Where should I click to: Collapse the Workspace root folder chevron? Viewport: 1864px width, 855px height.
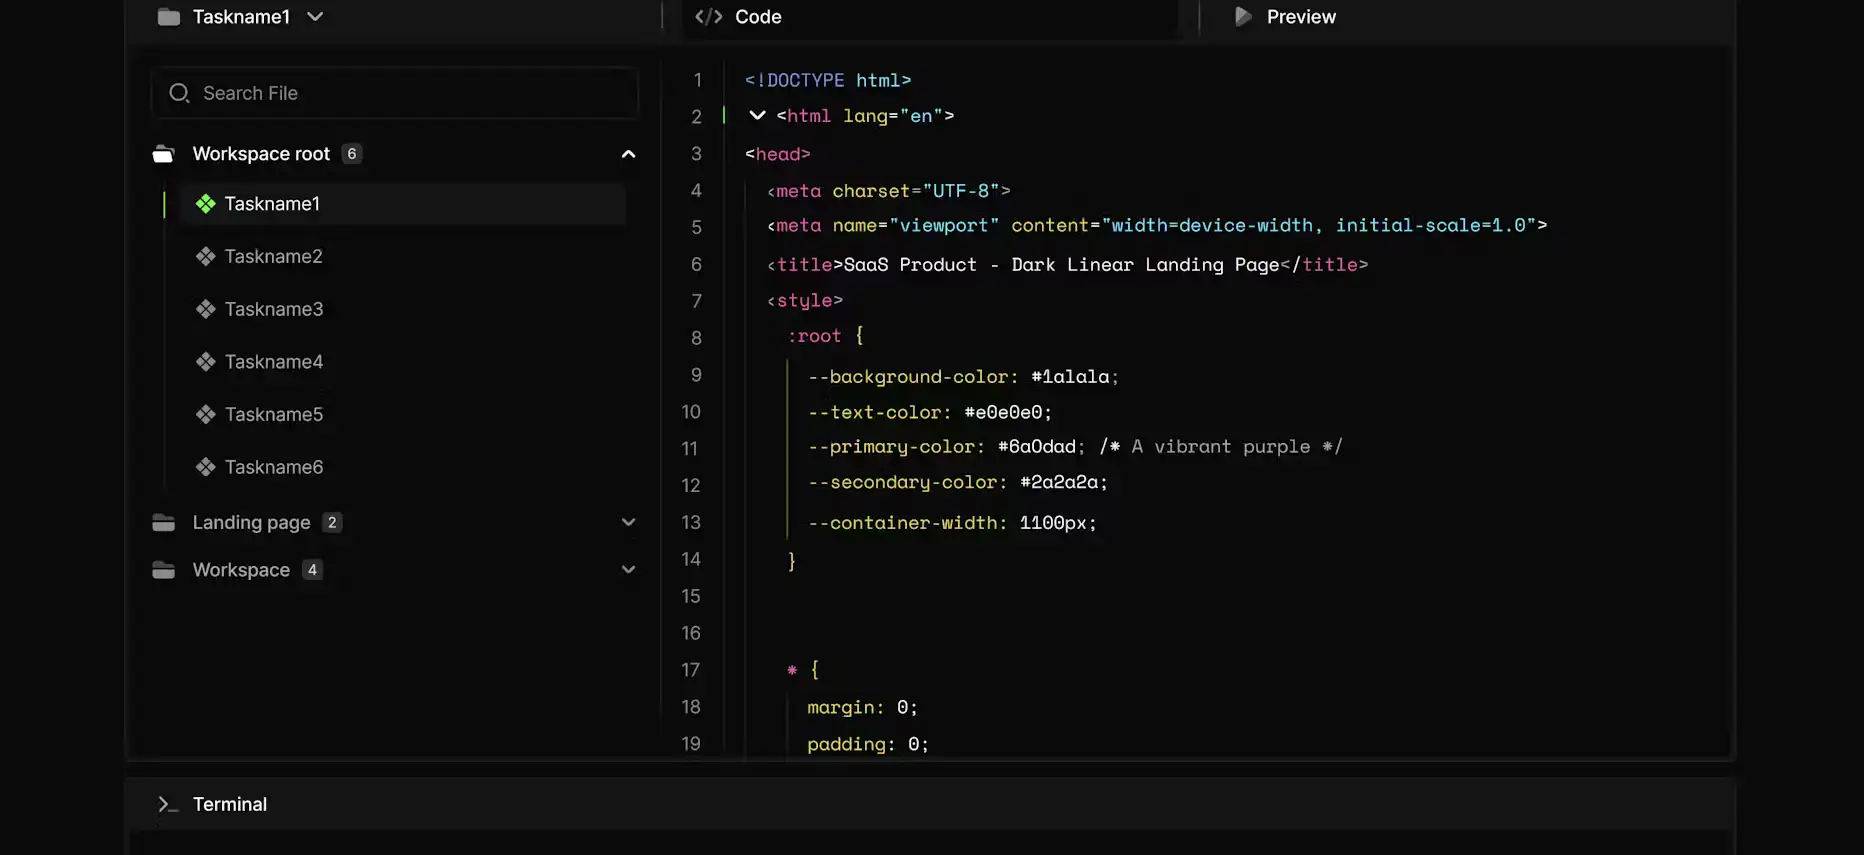click(x=628, y=154)
